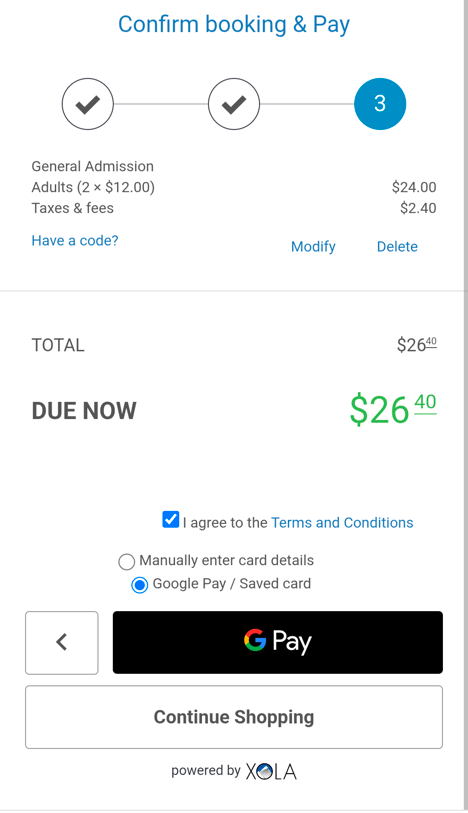Open the Have a code? link
The width and height of the screenshot is (468, 813).
pyautogui.click(x=75, y=241)
